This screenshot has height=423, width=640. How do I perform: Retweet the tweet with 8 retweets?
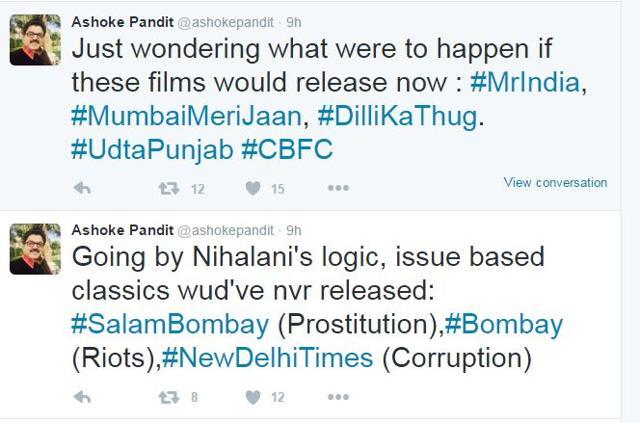169,397
